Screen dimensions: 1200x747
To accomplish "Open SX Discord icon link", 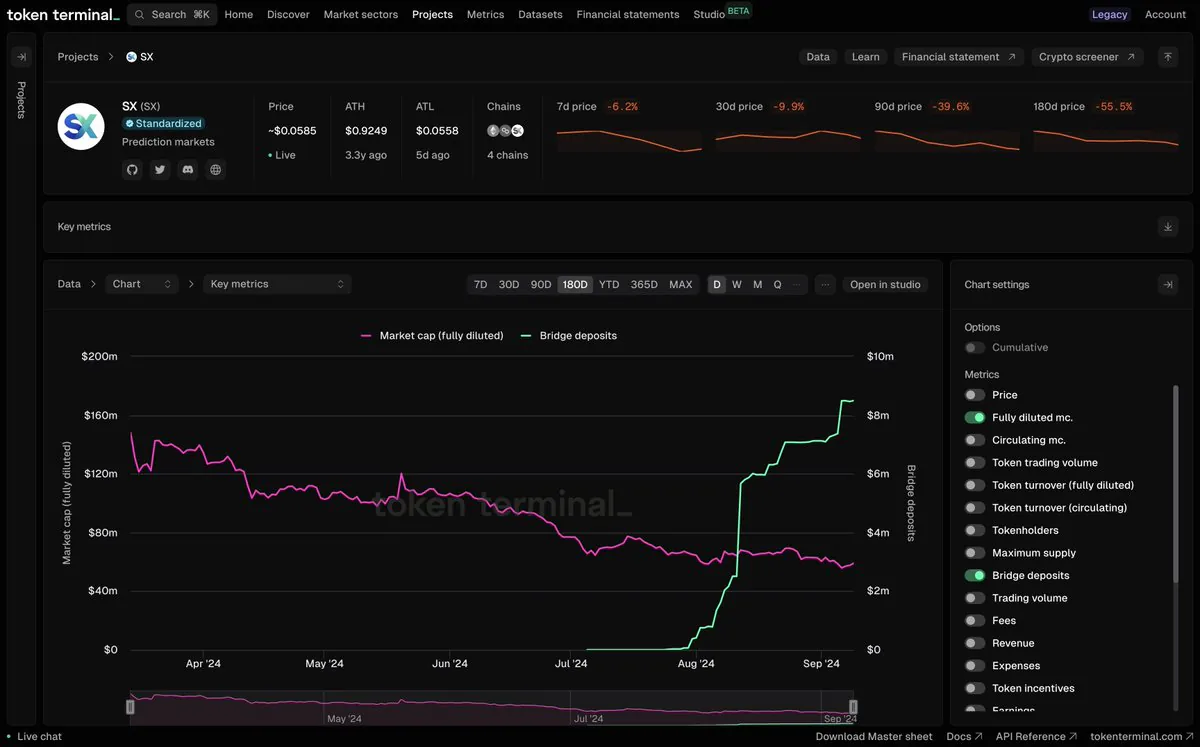I will [x=188, y=170].
